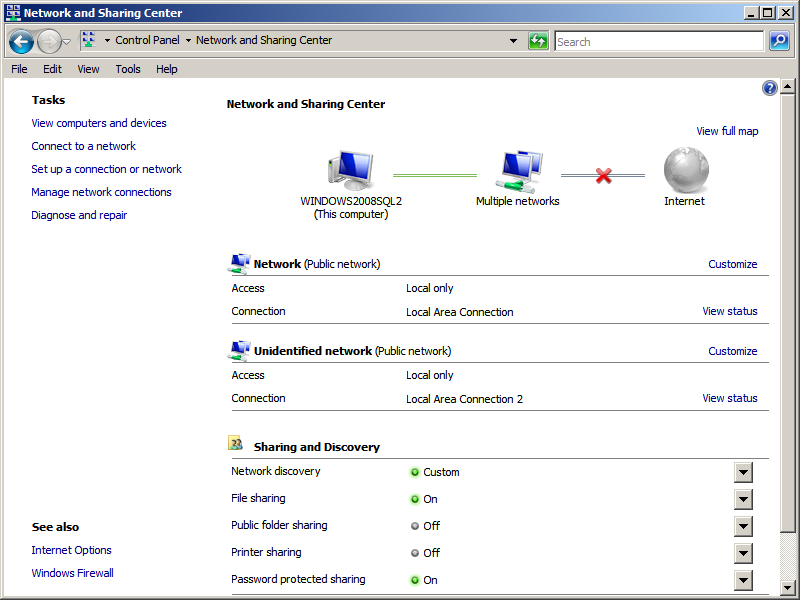The image size is (800, 600).
Task: Click gray status indicator for Printer sharing
Action: tap(415, 553)
